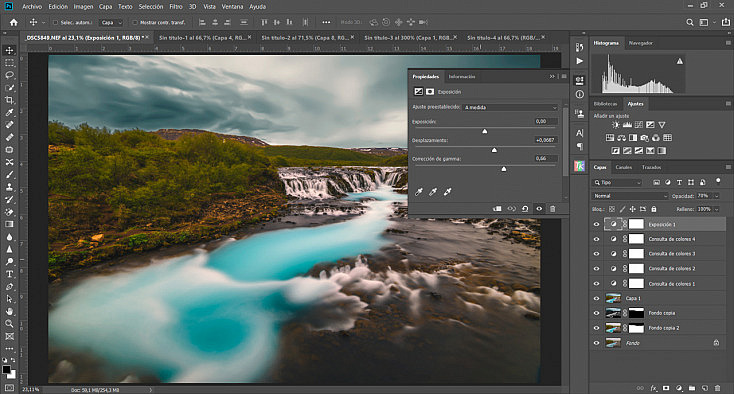
Task: Select the Clone Stamp tool
Action: point(9,187)
